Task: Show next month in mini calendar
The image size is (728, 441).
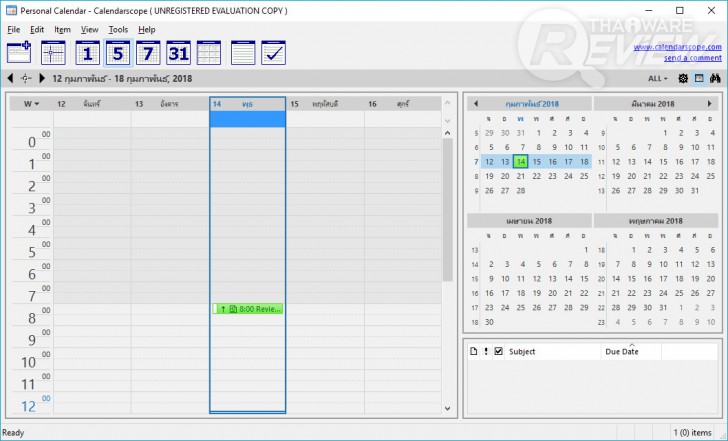Action: coord(709,104)
